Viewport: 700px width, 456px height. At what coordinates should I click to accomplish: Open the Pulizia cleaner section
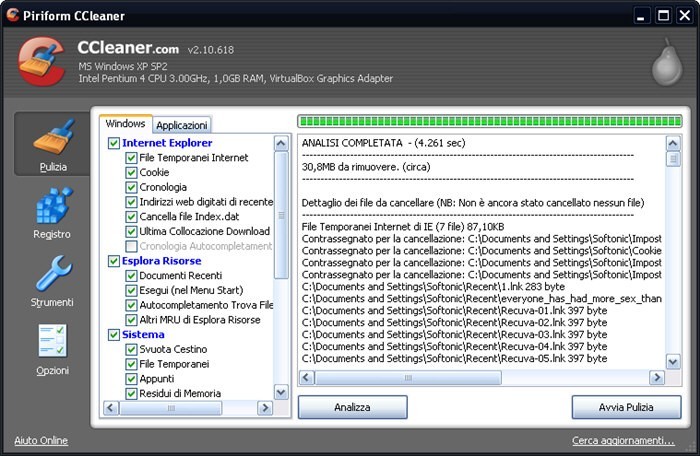[x=51, y=145]
